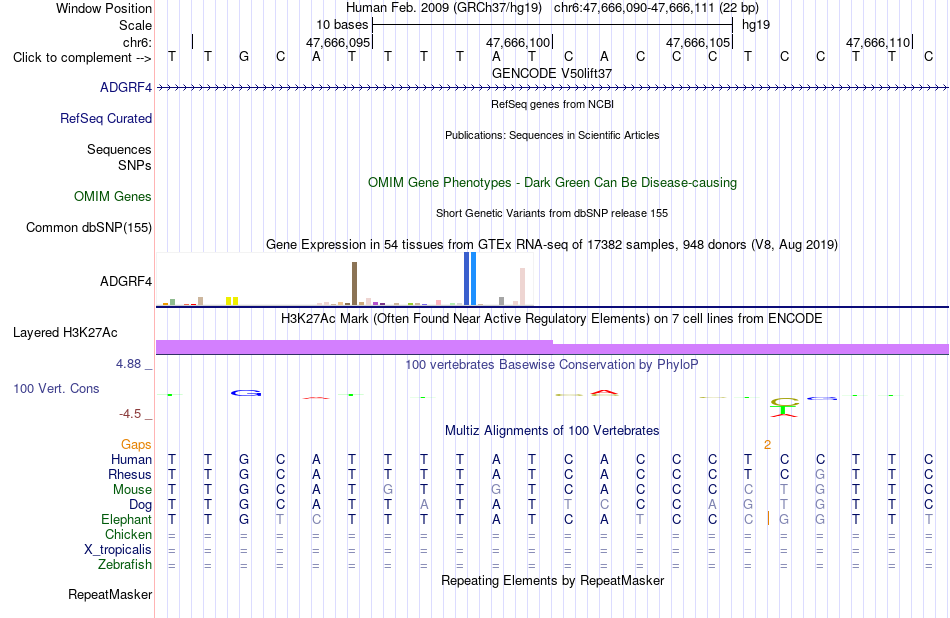The width and height of the screenshot is (950, 618).
Task: Click the red A PhyloP conservation letter
Action: pos(604,393)
